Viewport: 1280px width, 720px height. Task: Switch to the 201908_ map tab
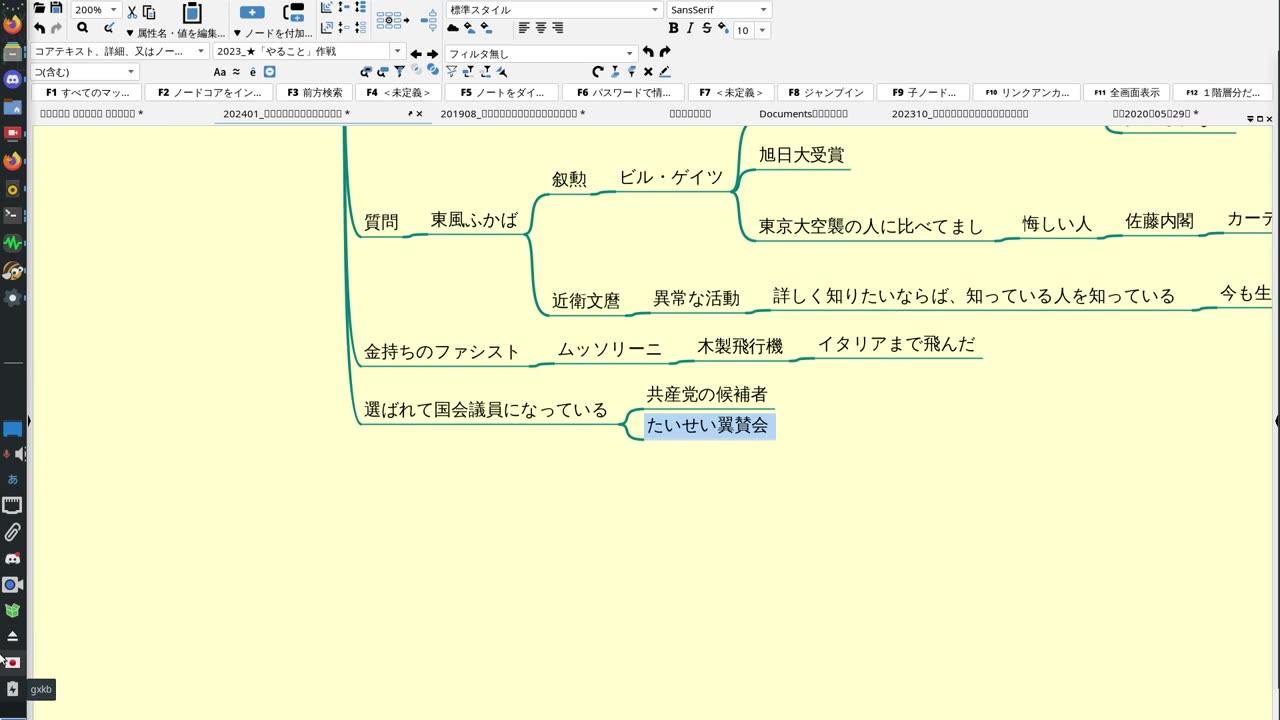(x=512, y=114)
